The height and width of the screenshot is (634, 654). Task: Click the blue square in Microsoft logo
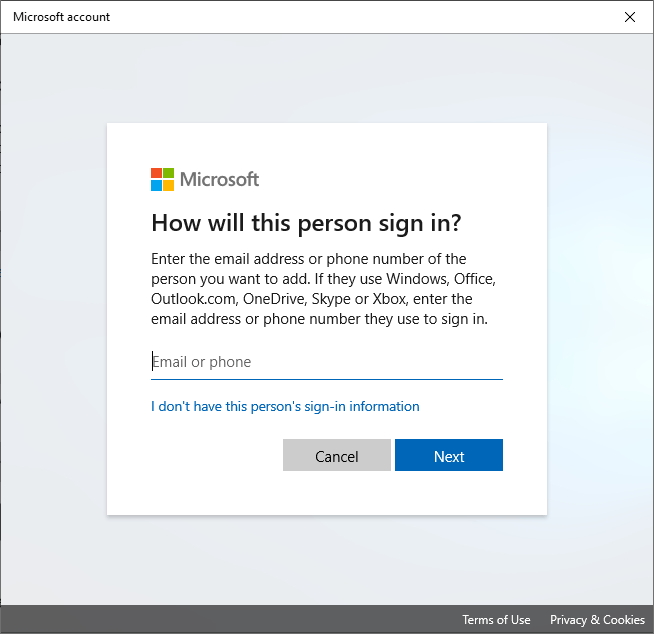click(156, 186)
